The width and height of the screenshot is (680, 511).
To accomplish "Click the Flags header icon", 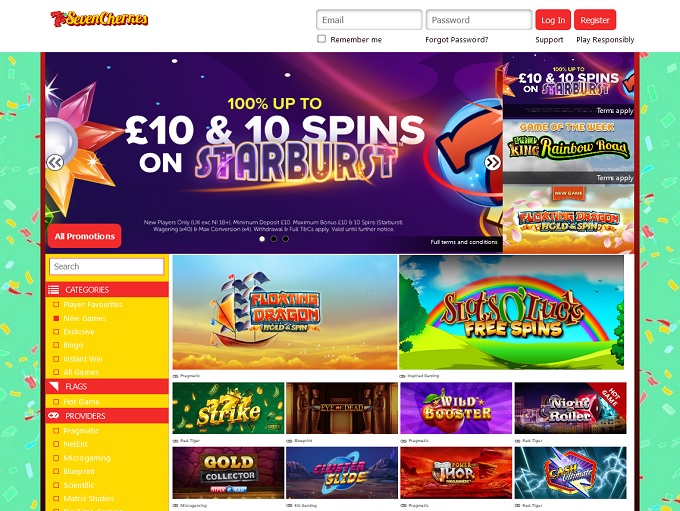I will (x=54, y=386).
